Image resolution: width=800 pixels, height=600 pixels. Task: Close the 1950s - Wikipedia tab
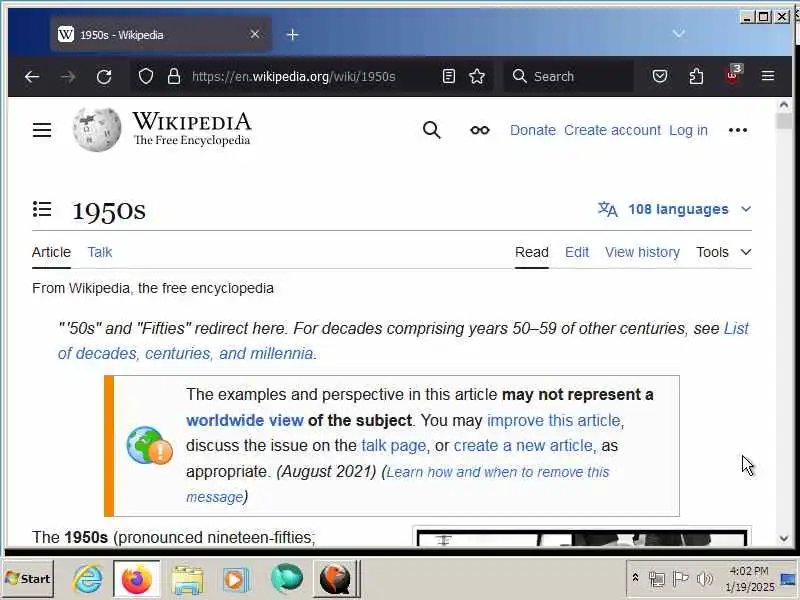255,34
